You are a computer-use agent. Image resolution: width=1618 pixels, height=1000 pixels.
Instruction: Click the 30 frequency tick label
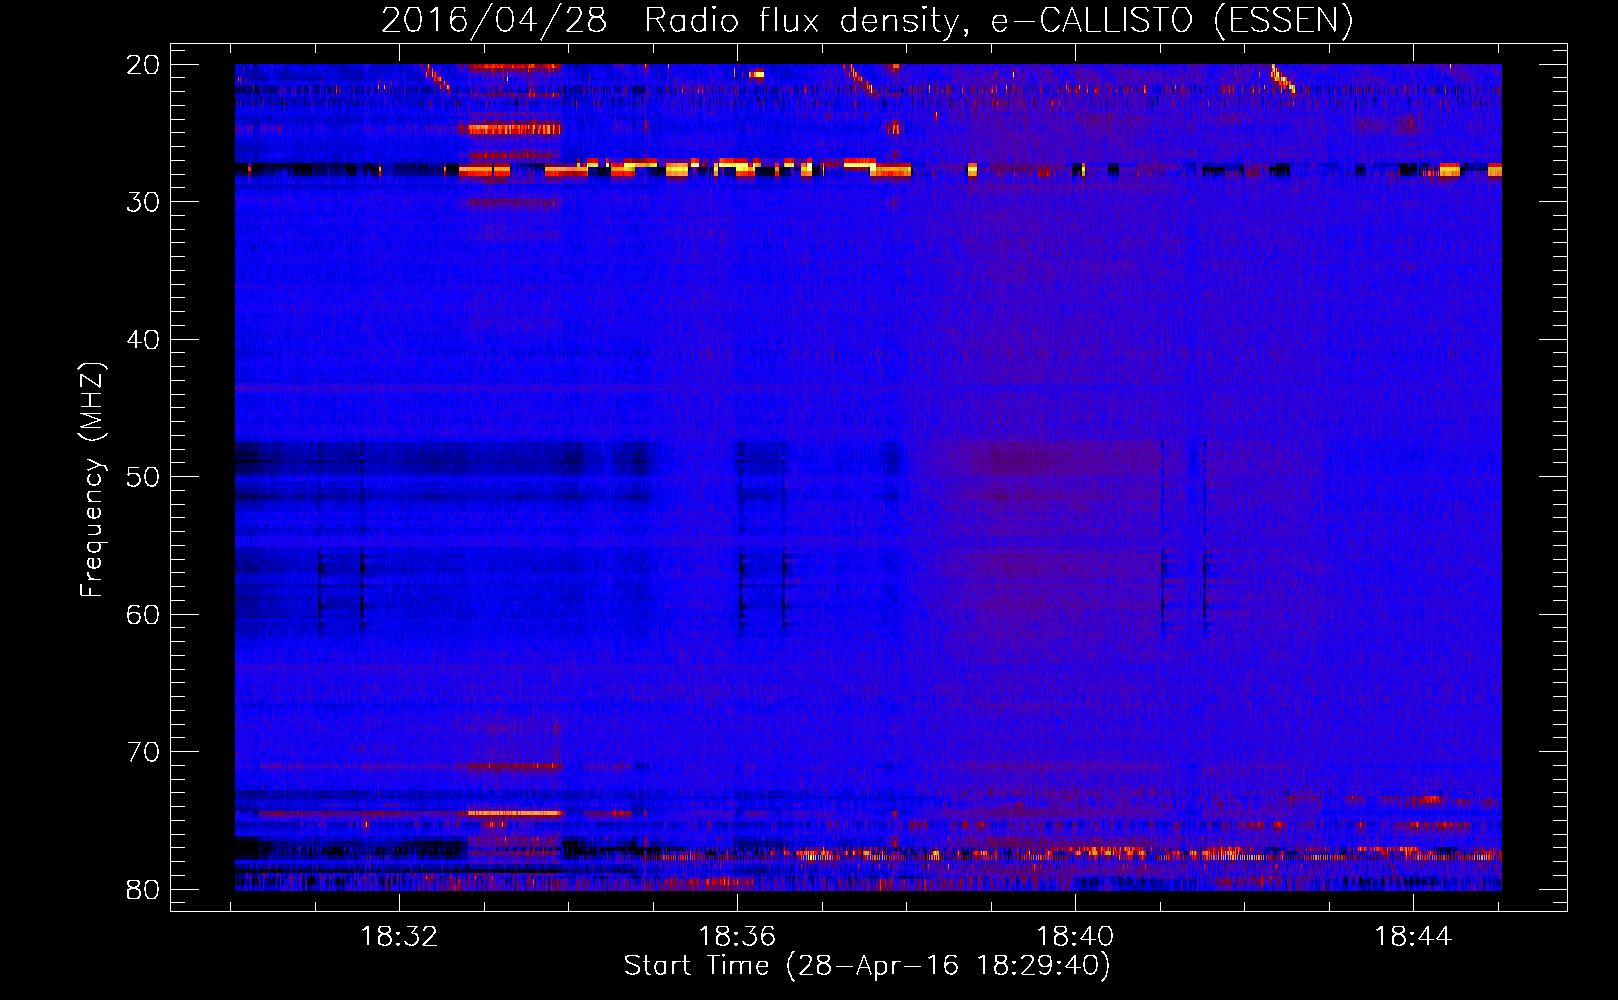tap(143, 202)
